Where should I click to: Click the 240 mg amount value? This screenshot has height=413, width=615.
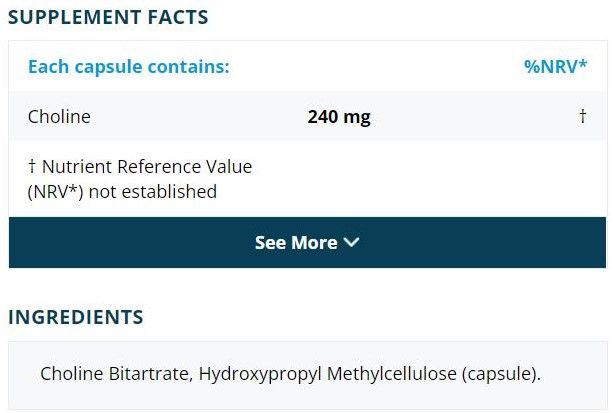[339, 117]
